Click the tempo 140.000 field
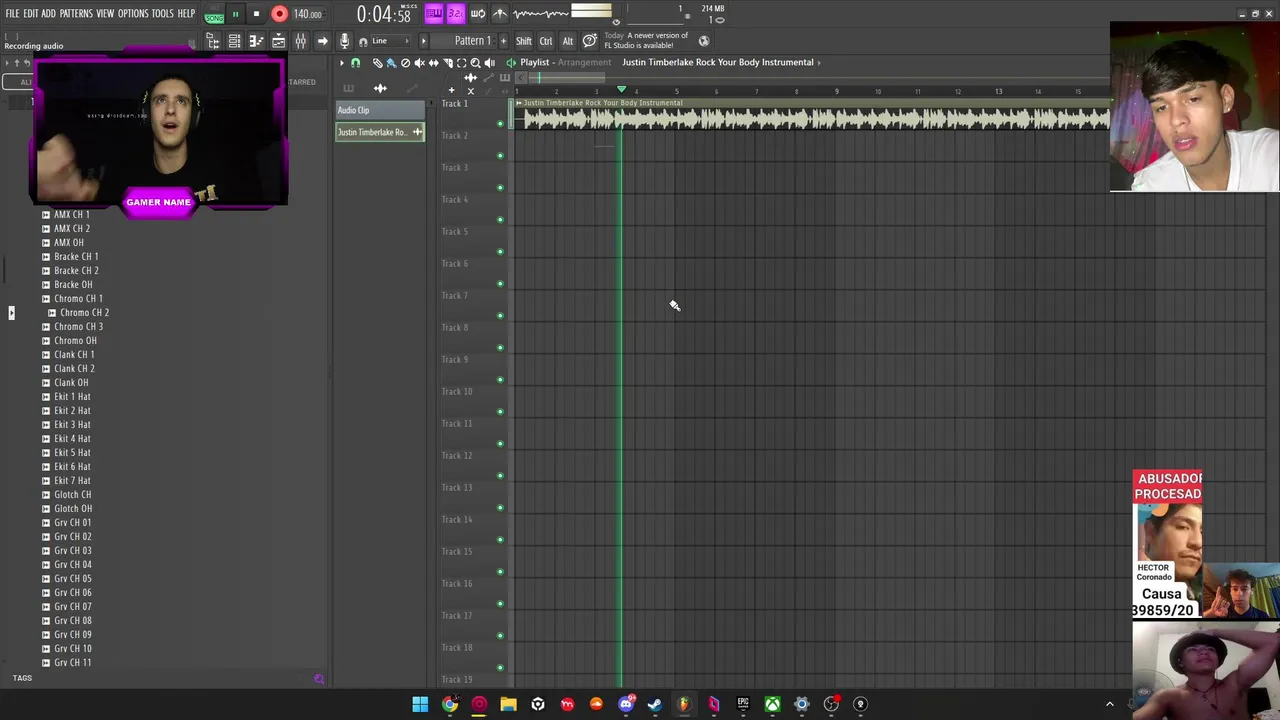The width and height of the screenshot is (1280, 720). coord(308,14)
